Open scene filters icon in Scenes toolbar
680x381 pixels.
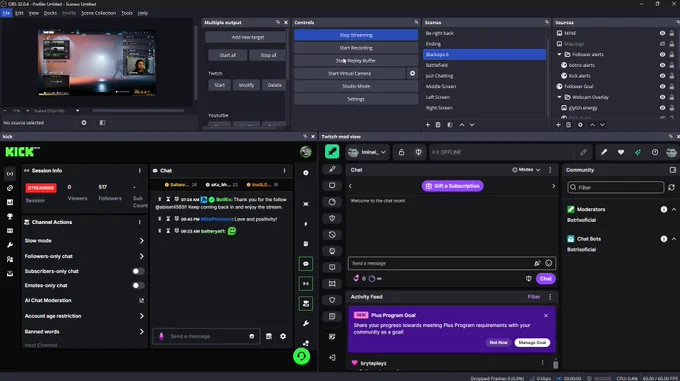(450, 125)
